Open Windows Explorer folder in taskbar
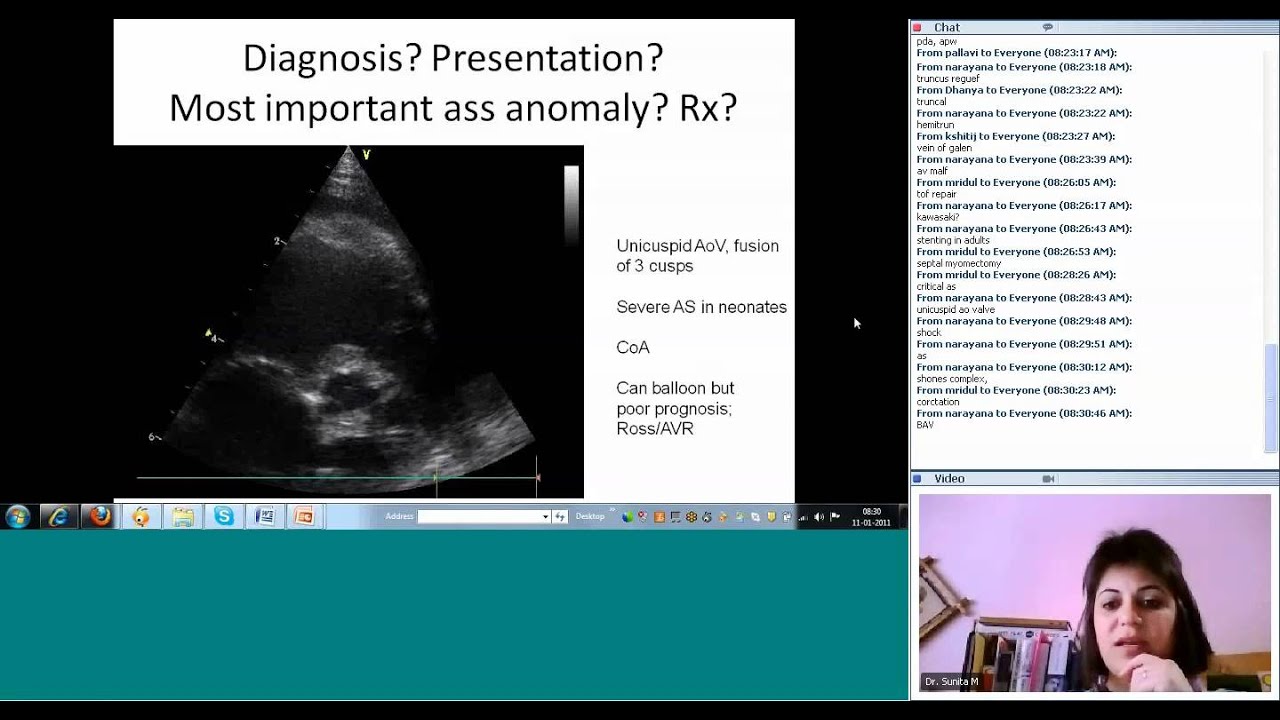 [x=183, y=517]
